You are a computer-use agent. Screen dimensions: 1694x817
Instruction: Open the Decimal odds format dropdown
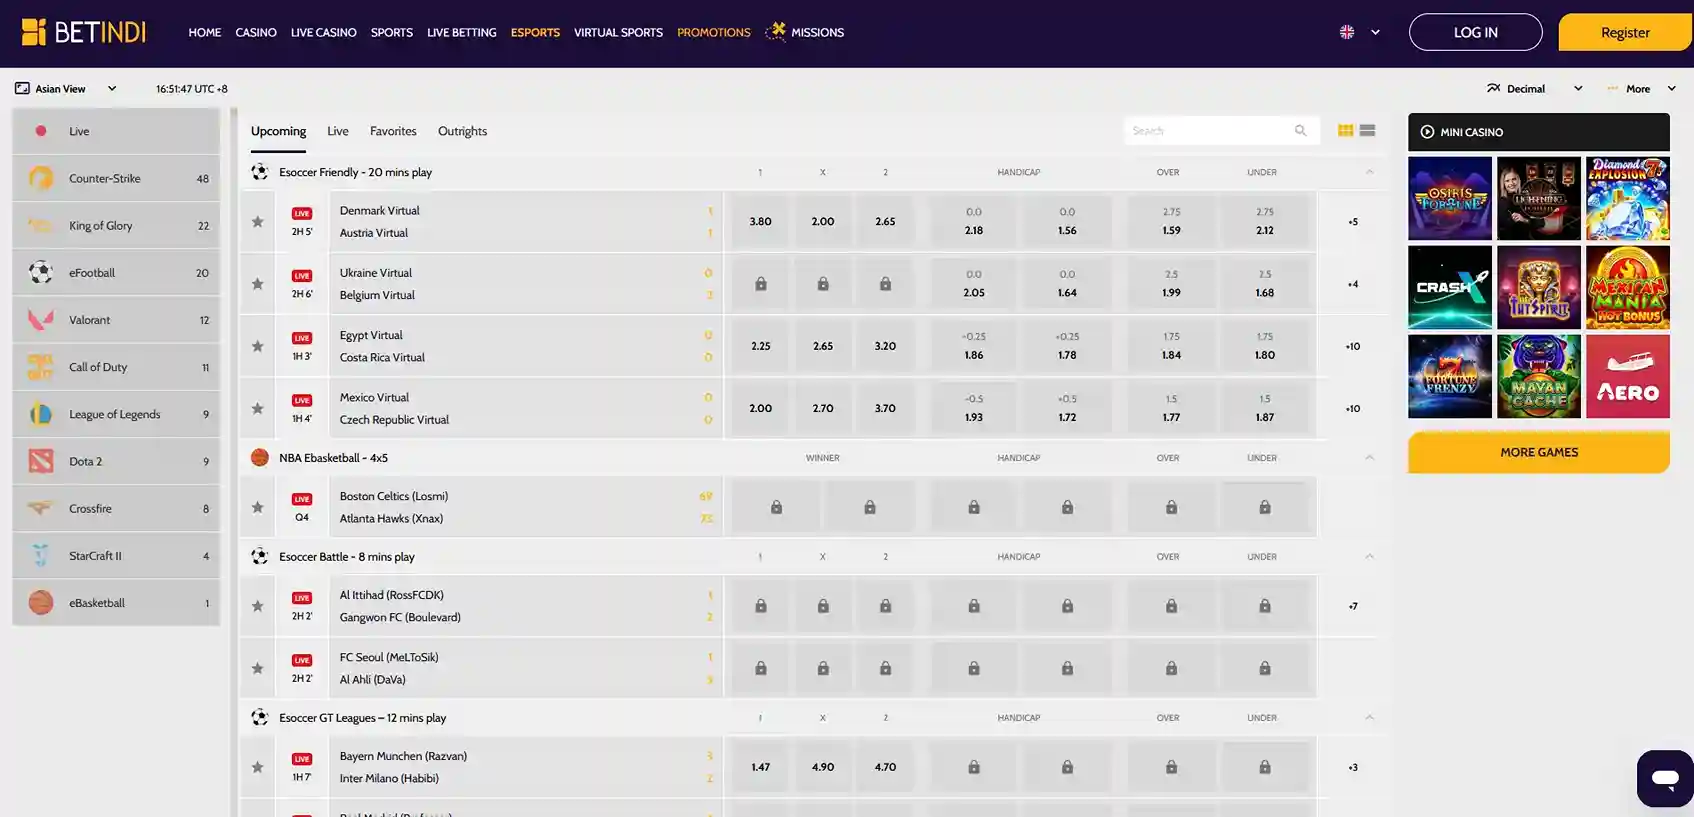pos(1534,89)
